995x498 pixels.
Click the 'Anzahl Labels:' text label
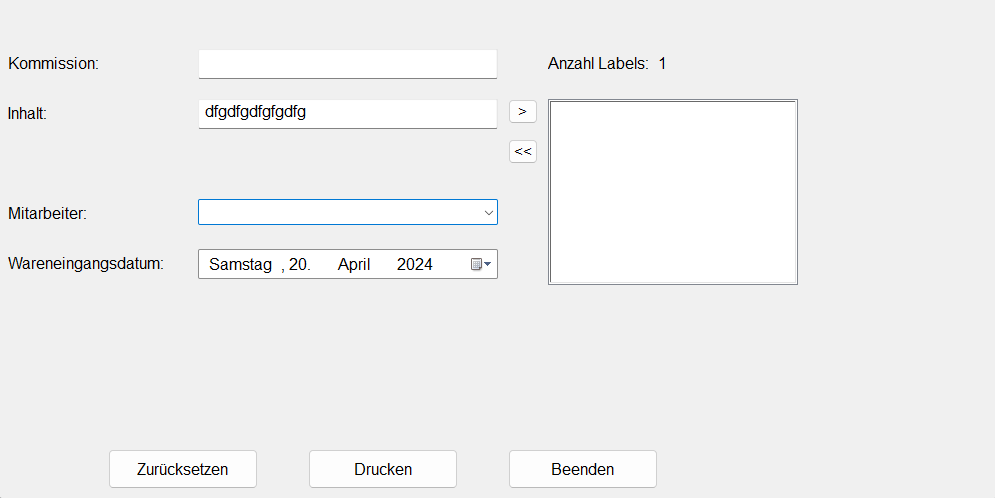[x=598, y=64]
